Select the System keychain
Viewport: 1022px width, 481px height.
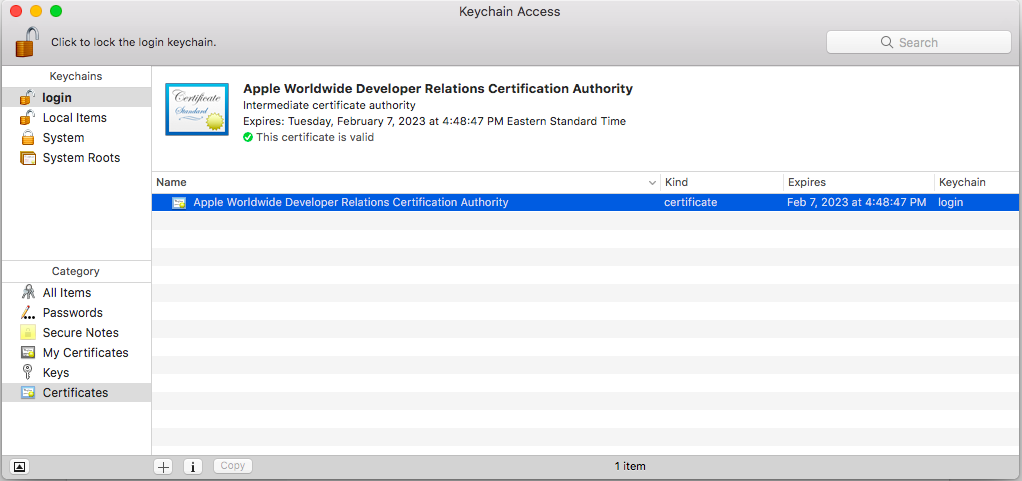[x=76, y=138]
